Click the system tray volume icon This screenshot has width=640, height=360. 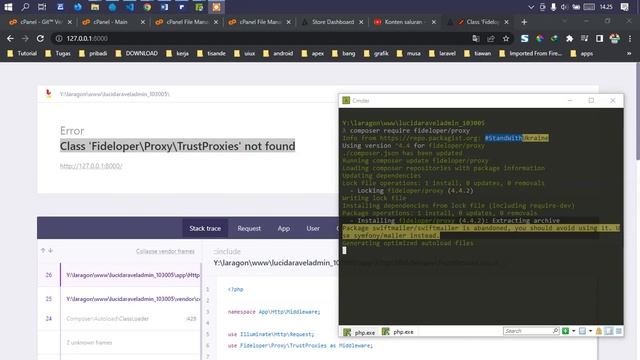tap(564, 7)
